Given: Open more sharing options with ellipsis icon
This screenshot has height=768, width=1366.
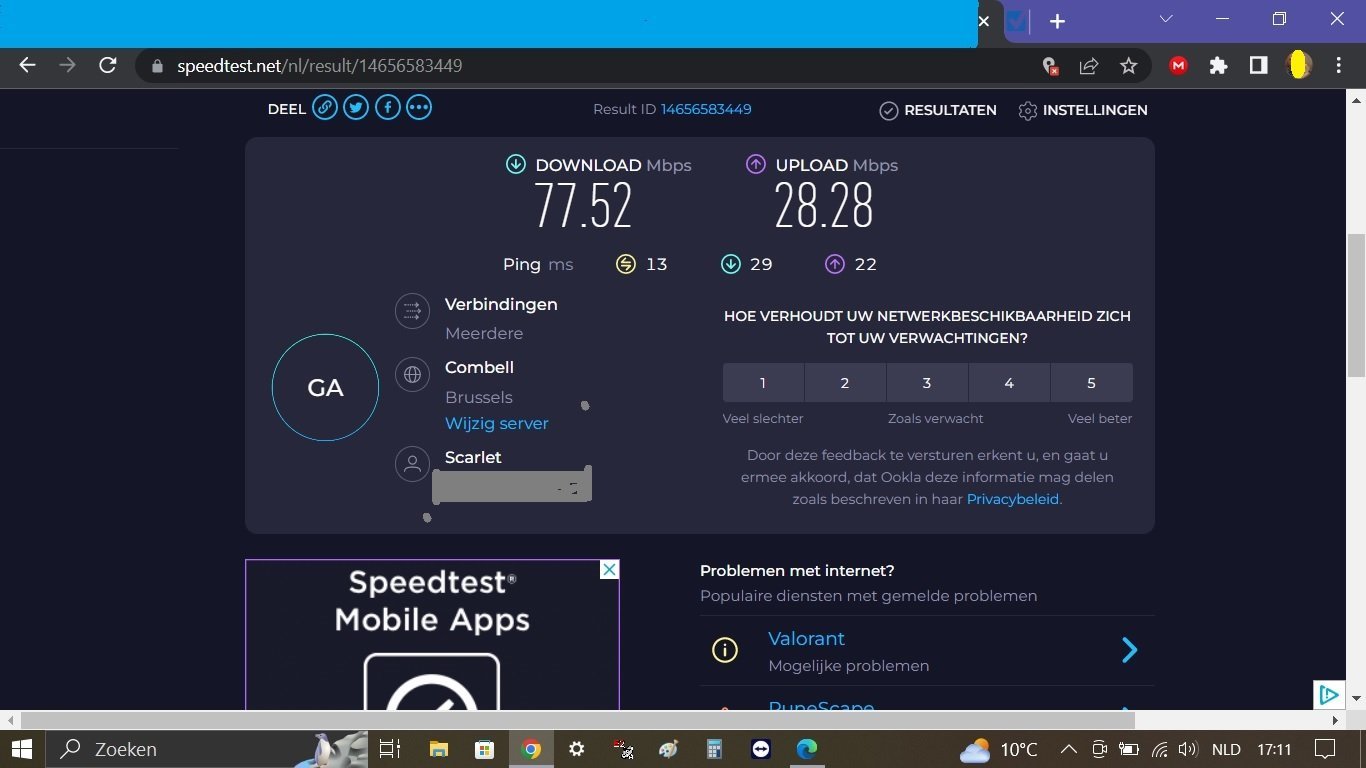Looking at the screenshot, I should click(x=419, y=108).
